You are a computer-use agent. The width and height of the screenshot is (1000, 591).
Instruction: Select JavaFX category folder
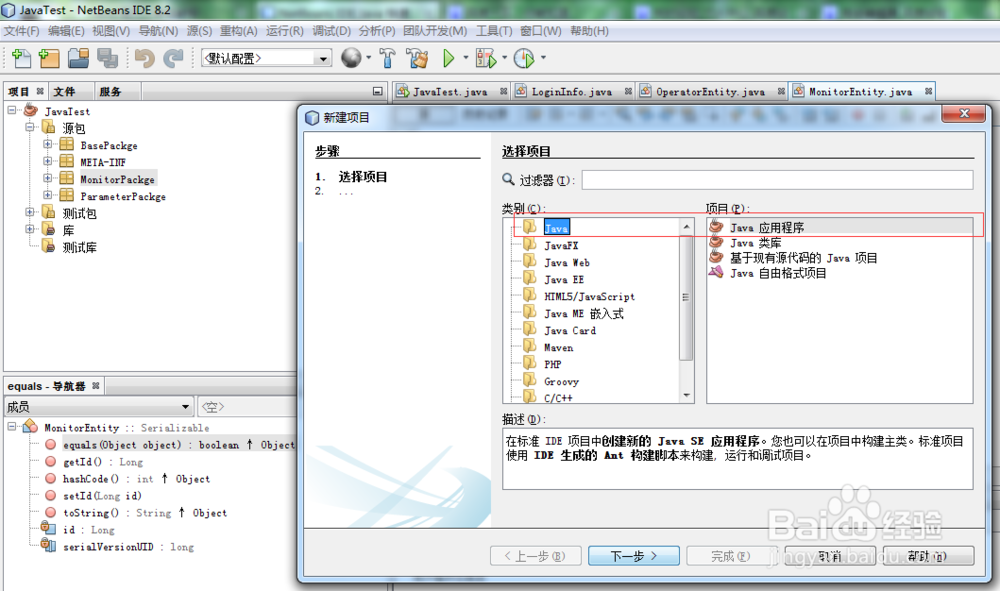(x=561, y=245)
